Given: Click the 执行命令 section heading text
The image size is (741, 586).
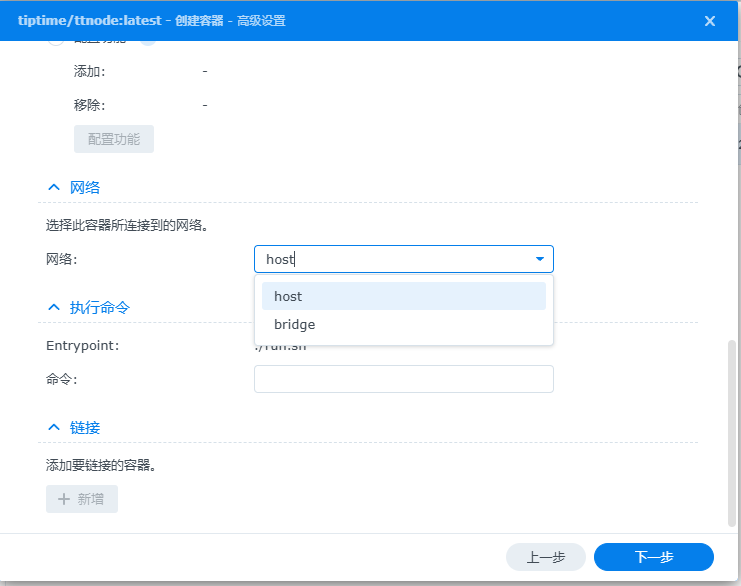Looking at the screenshot, I should click(100, 307).
